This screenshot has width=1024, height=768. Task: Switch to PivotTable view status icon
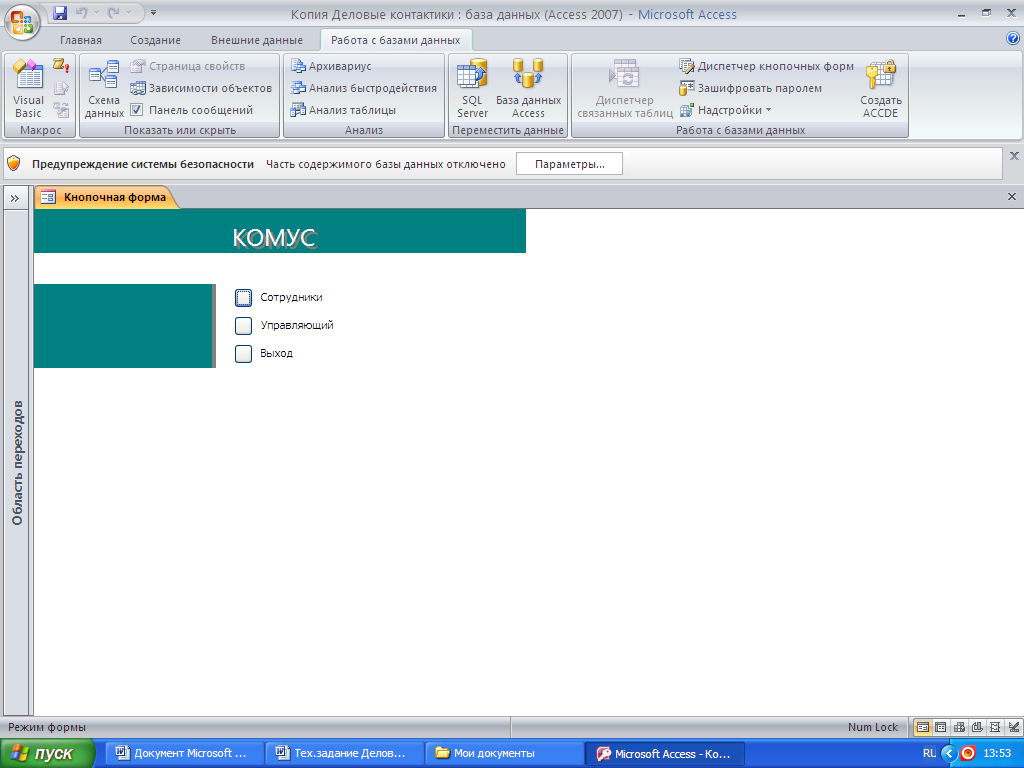coord(959,727)
